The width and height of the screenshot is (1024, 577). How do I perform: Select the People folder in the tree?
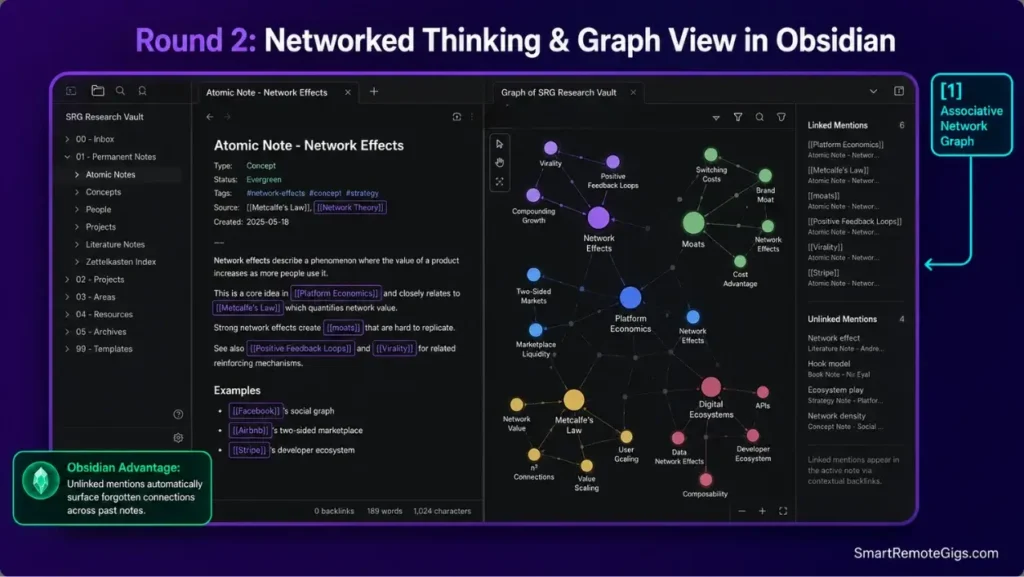pos(98,210)
